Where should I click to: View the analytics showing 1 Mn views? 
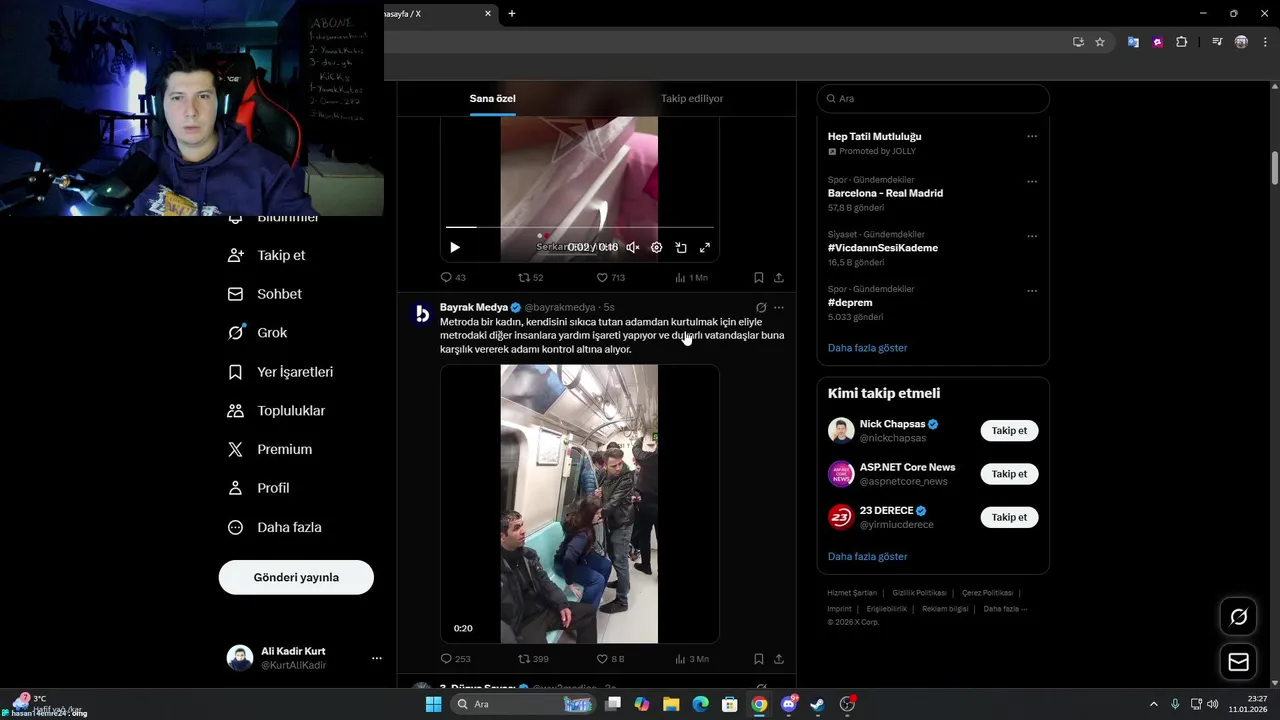pyautogui.click(x=691, y=277)
